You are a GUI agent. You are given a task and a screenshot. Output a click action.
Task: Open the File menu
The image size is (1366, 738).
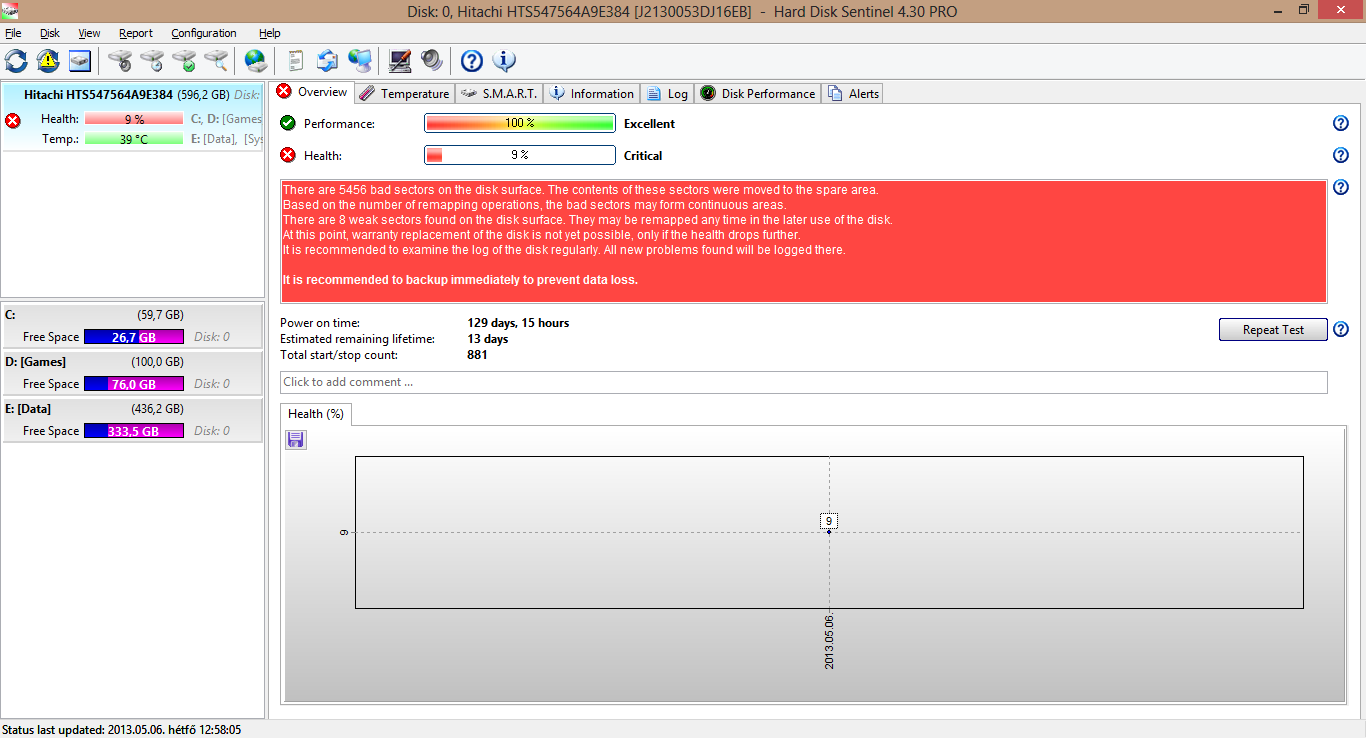(13, 33)
